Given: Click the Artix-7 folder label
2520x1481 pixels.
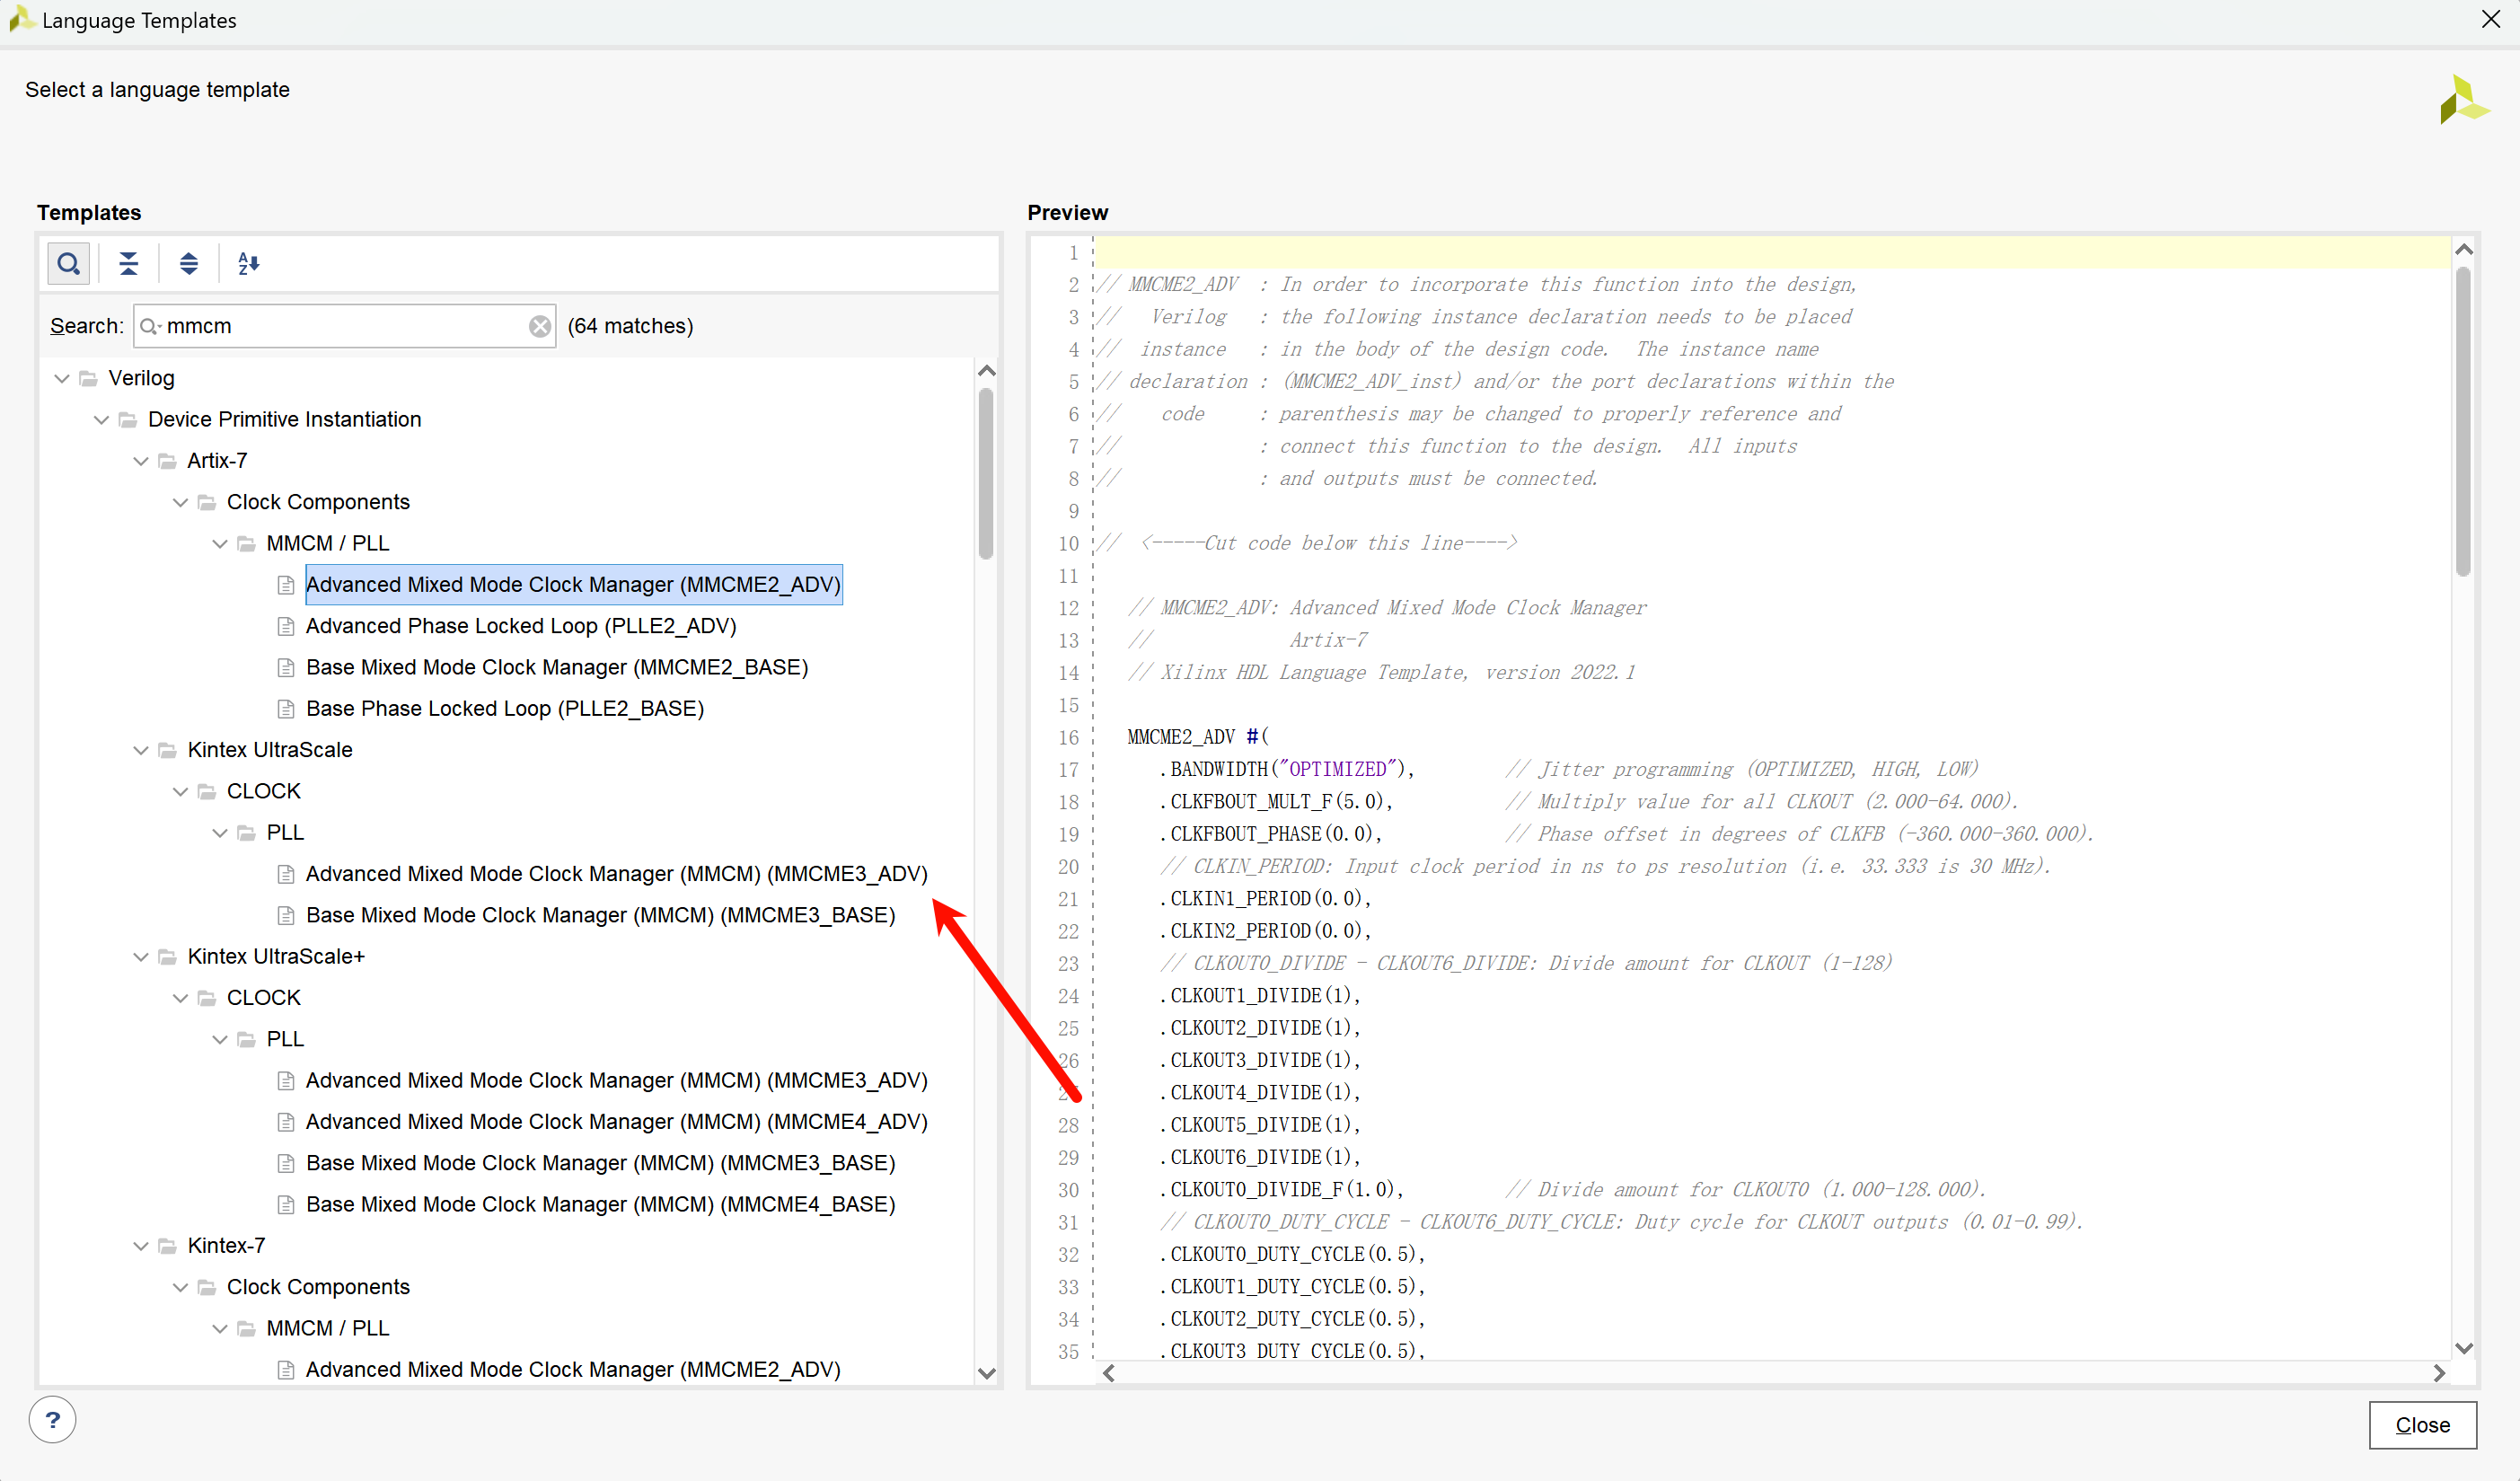Looking at the screenshot, I should click(217, 461).
